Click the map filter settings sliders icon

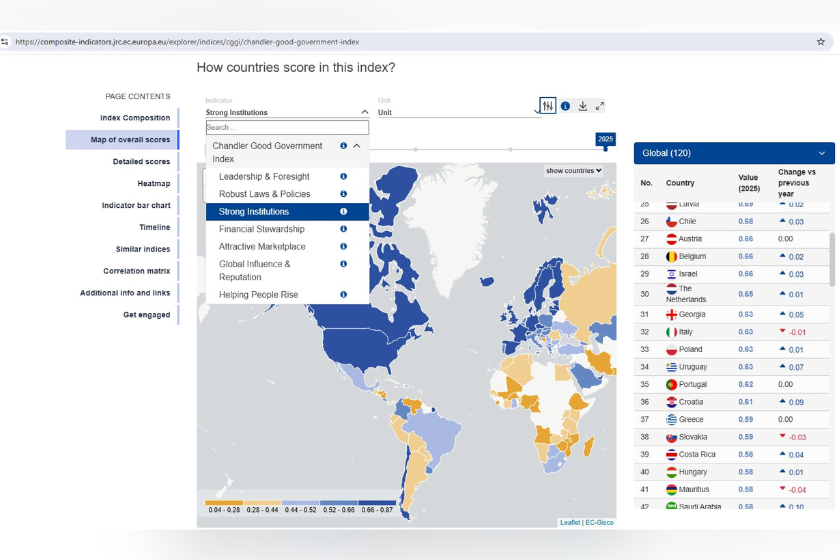[547, 106]
